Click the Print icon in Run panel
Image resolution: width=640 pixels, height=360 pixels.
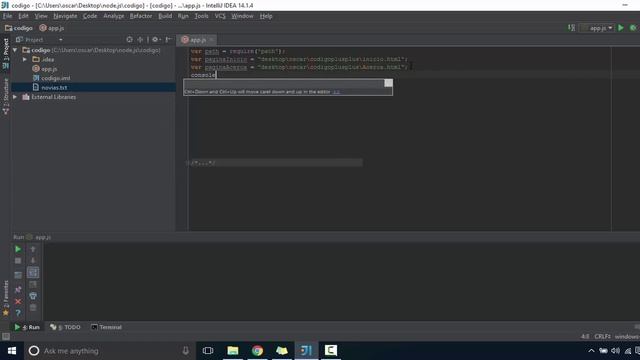(x=33, y=296)
